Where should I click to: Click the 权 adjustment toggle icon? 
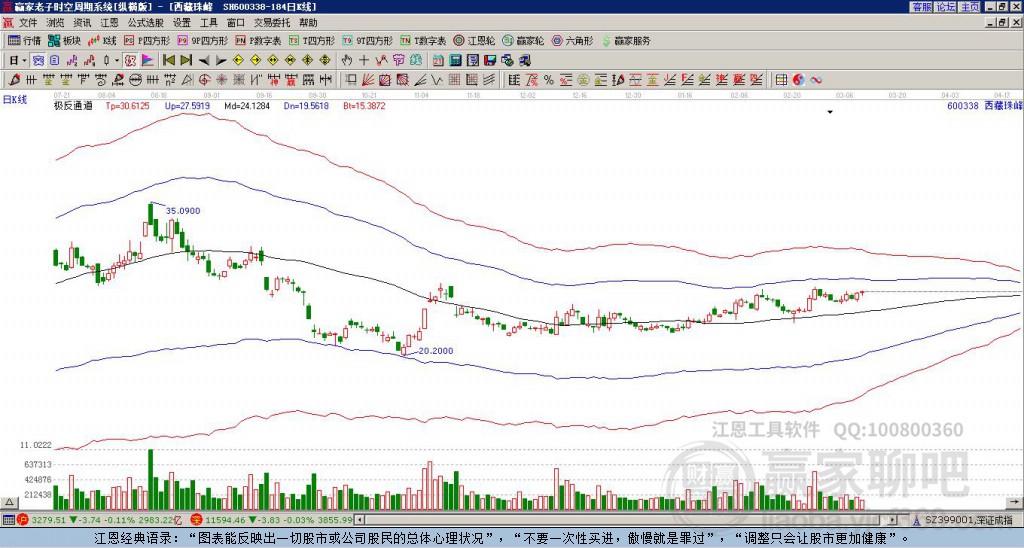[x=130, y=61]
